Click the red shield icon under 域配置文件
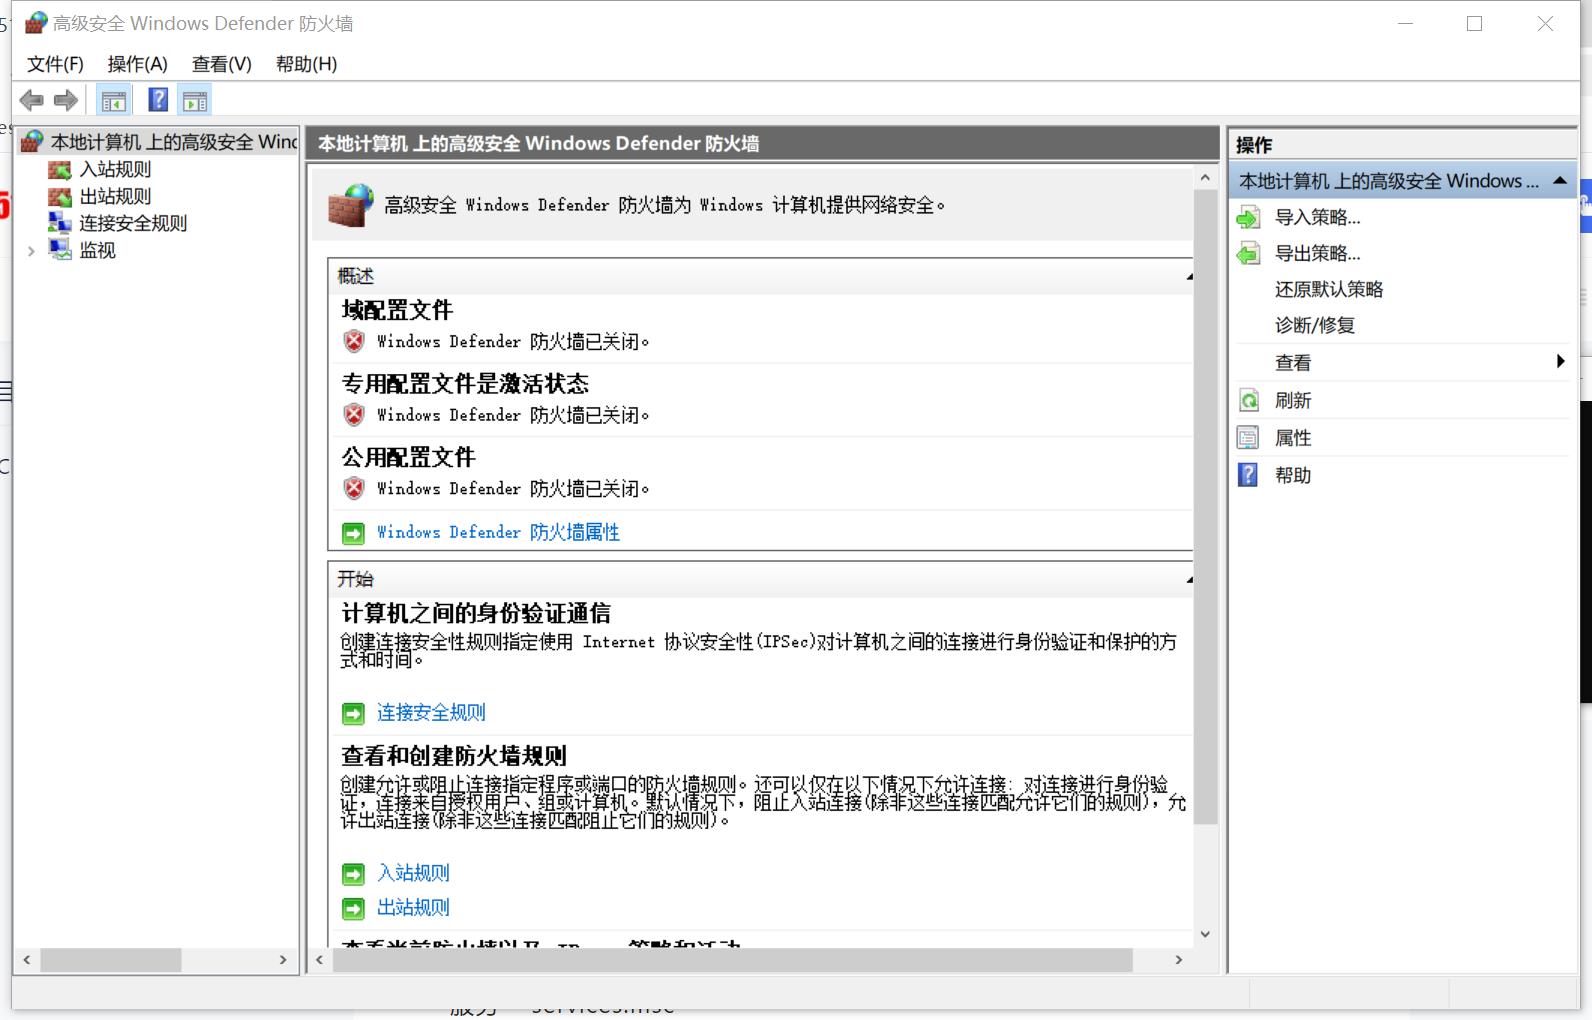 (354, 341)
